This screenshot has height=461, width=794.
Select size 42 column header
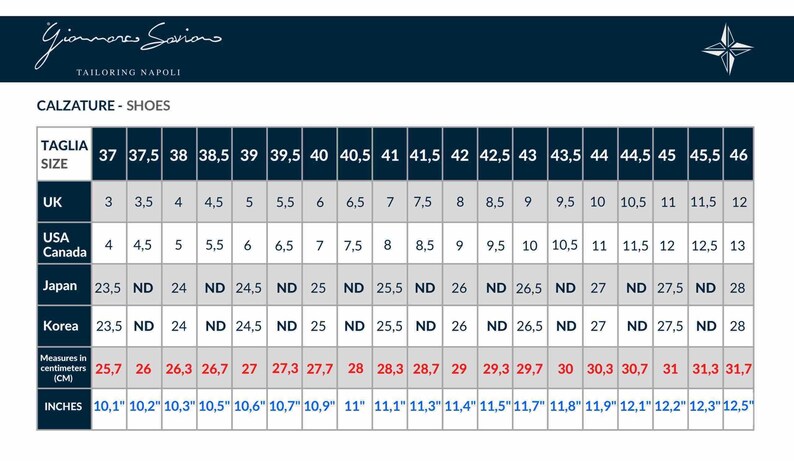tap(460, 154)
